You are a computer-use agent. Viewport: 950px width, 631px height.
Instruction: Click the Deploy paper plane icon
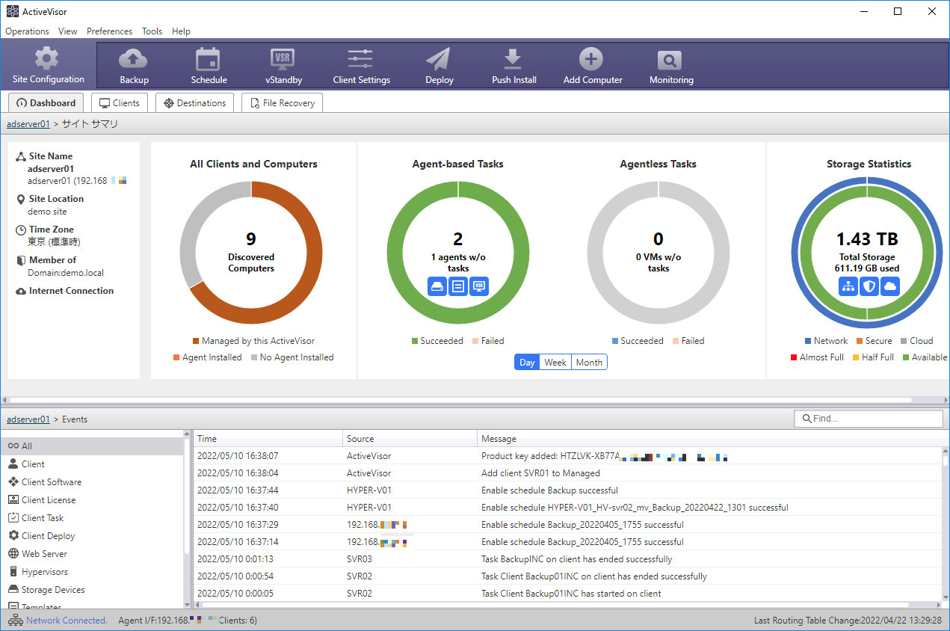tap(439, 59)
